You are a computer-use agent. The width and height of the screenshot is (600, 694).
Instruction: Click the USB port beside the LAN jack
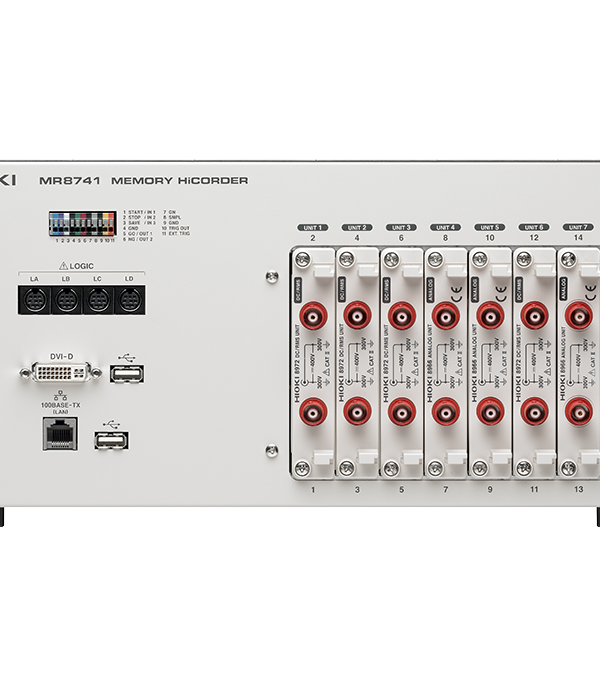112,441
